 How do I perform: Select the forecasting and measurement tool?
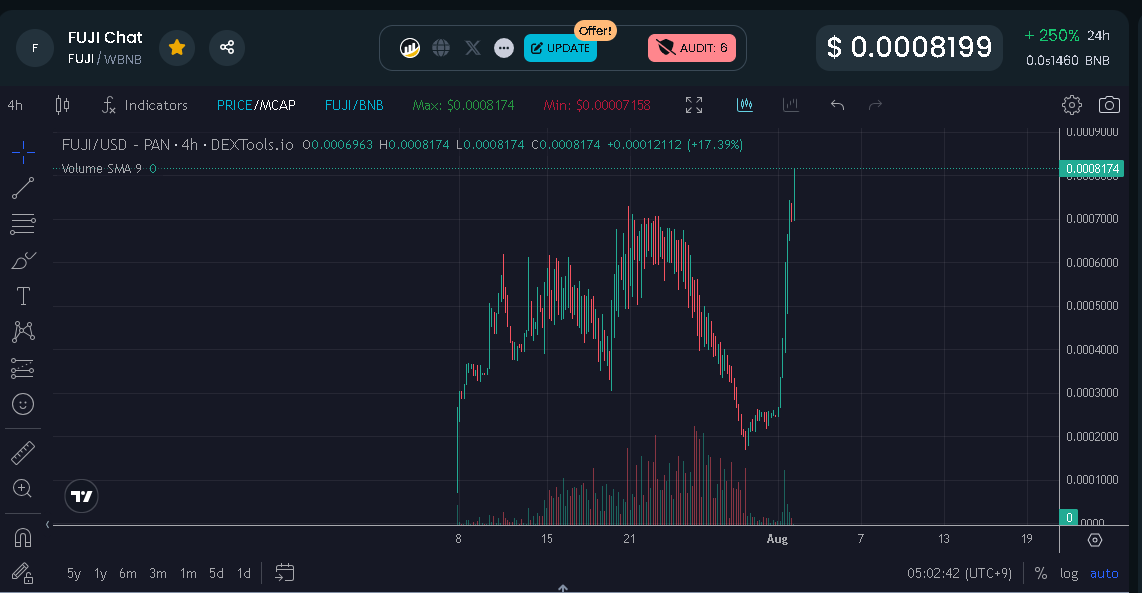23,368
